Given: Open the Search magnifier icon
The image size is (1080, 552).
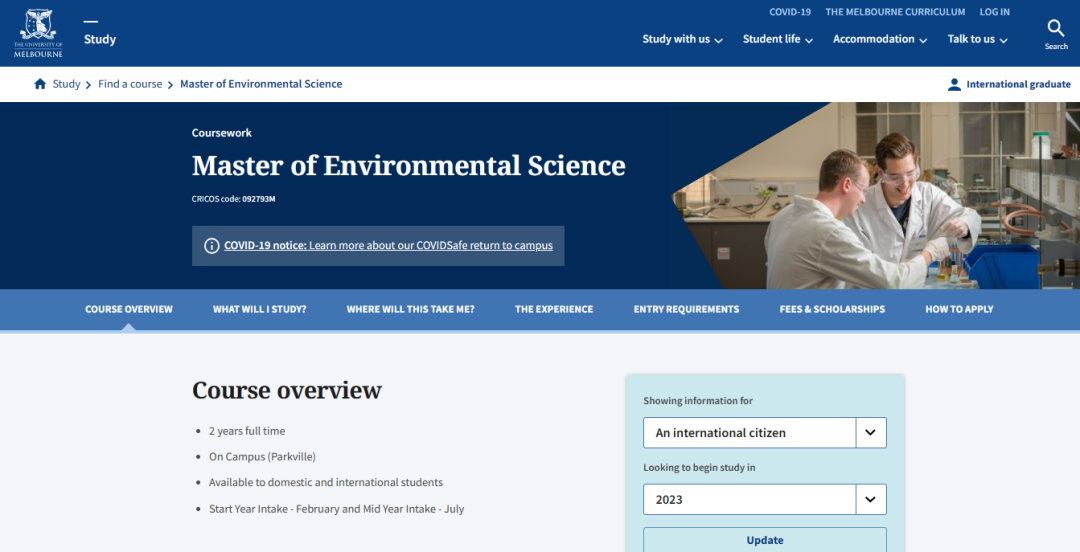Looking at the screenshot, I should [1056, 28].
